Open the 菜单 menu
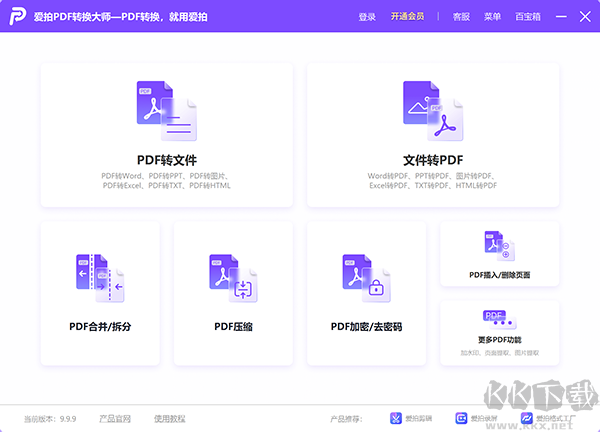 click(x=492, y=17)
